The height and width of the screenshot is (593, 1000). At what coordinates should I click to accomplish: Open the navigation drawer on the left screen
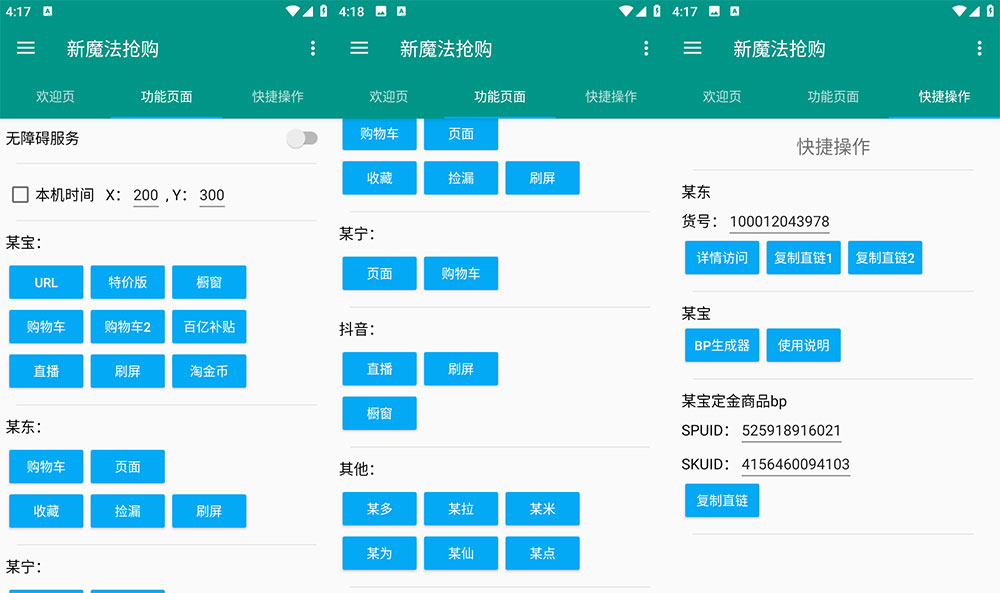coord(26,47)
